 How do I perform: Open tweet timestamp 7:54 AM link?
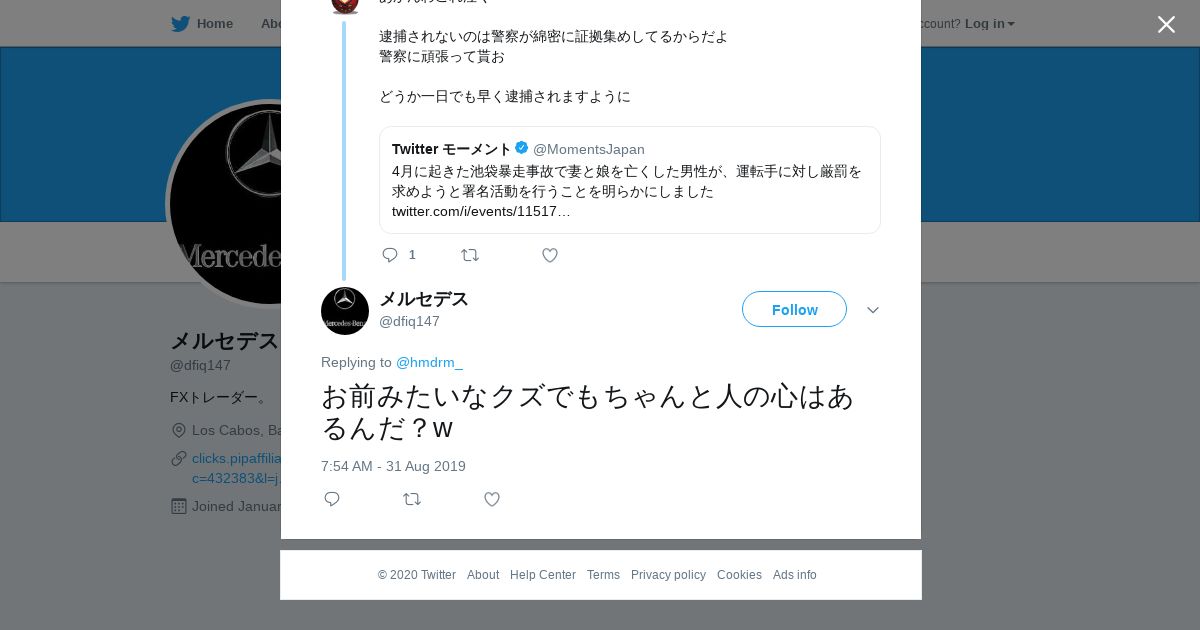click(x=393, y=466)
